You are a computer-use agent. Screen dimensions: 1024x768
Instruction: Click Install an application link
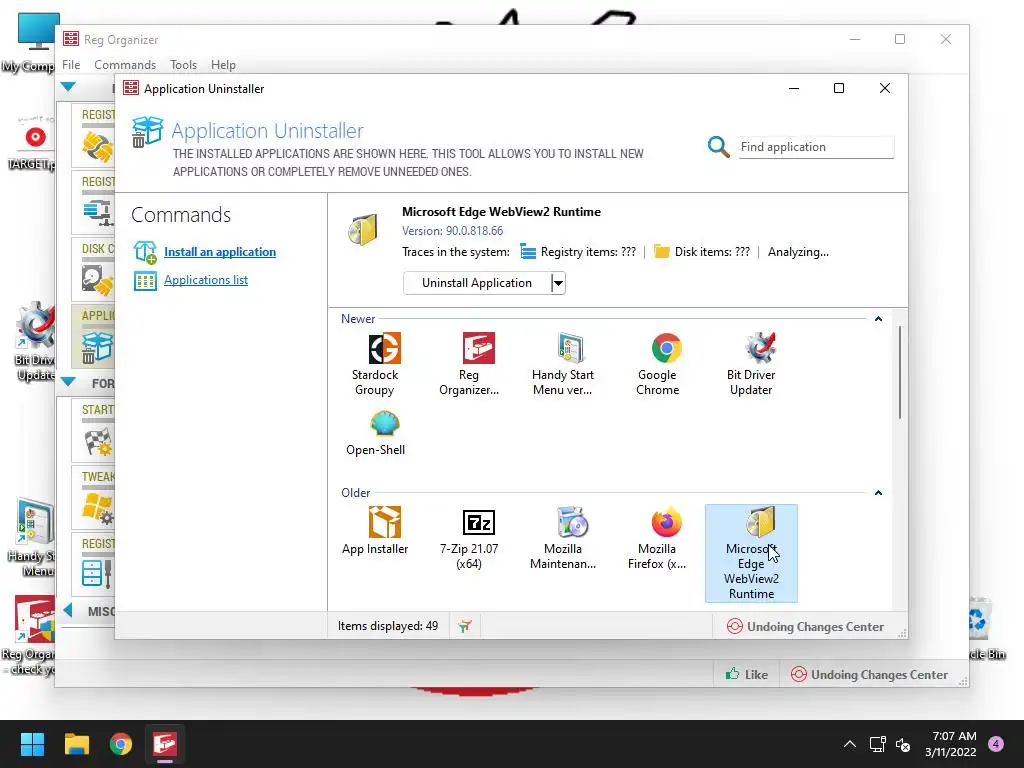220,252
